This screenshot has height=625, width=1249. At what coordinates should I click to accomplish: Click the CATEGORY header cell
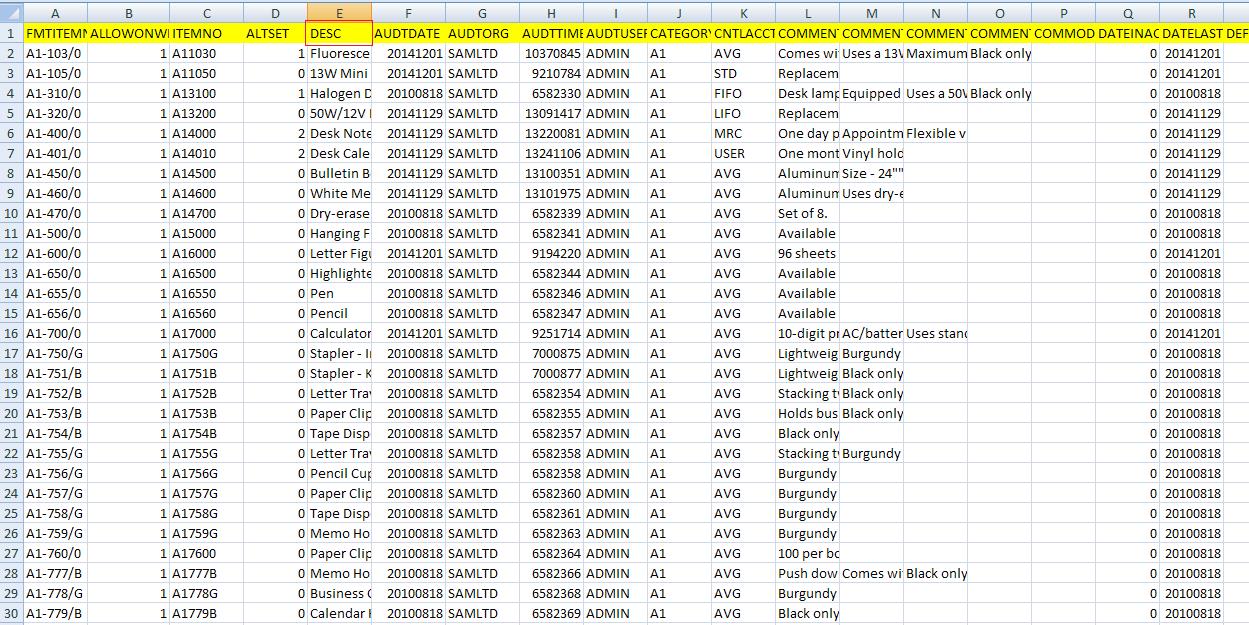[x=679, y=33]
